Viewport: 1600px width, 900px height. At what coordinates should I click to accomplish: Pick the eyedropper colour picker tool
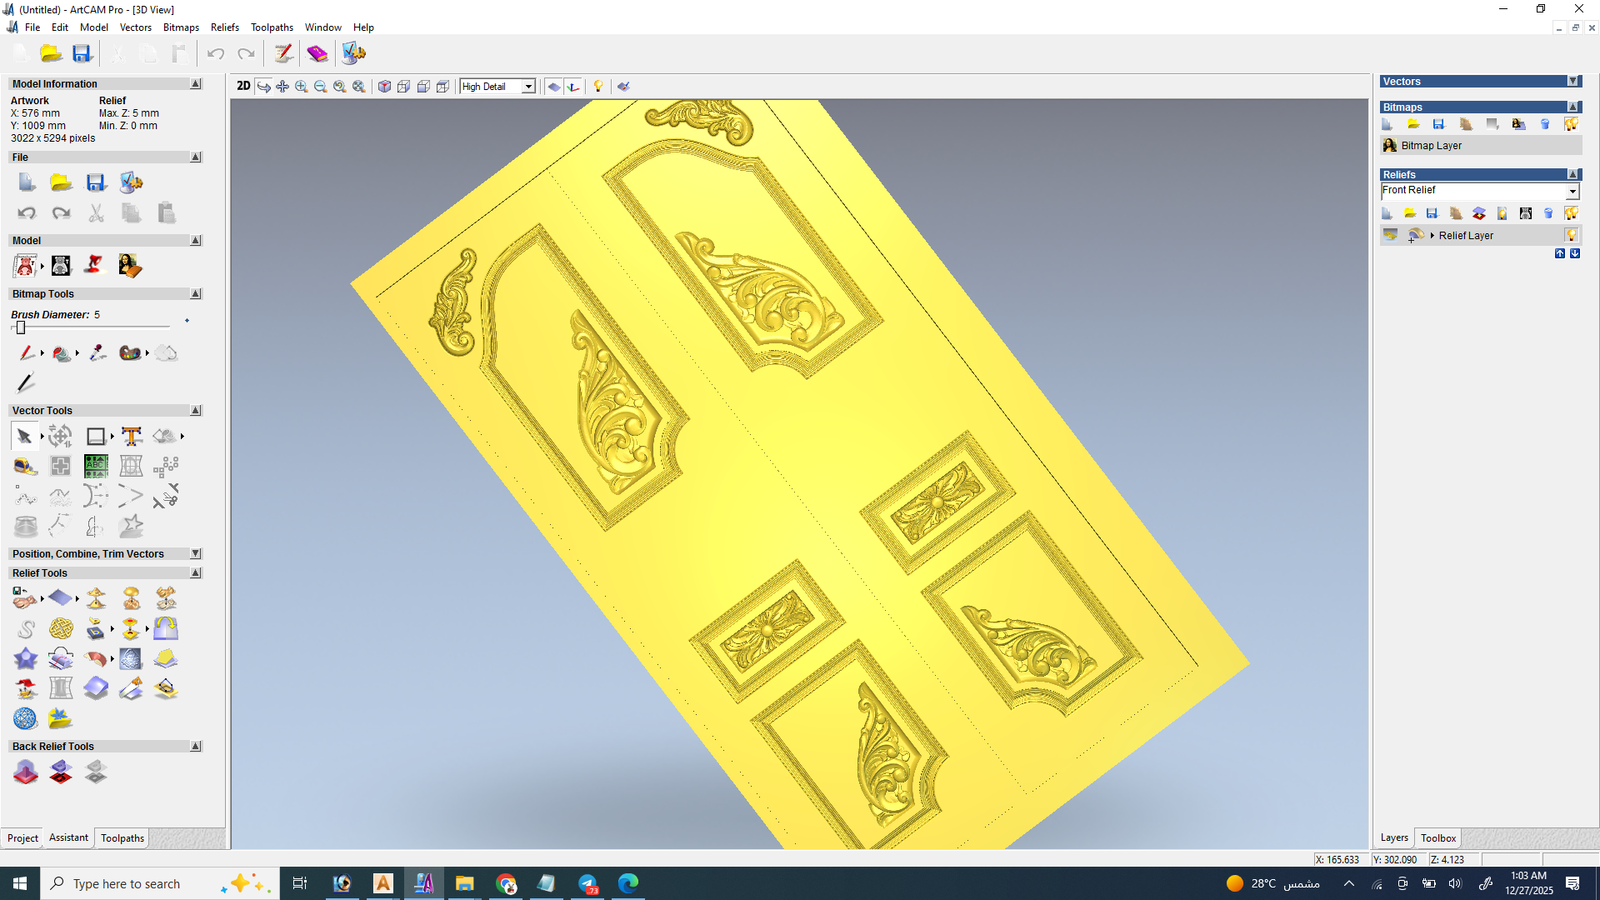97,353
